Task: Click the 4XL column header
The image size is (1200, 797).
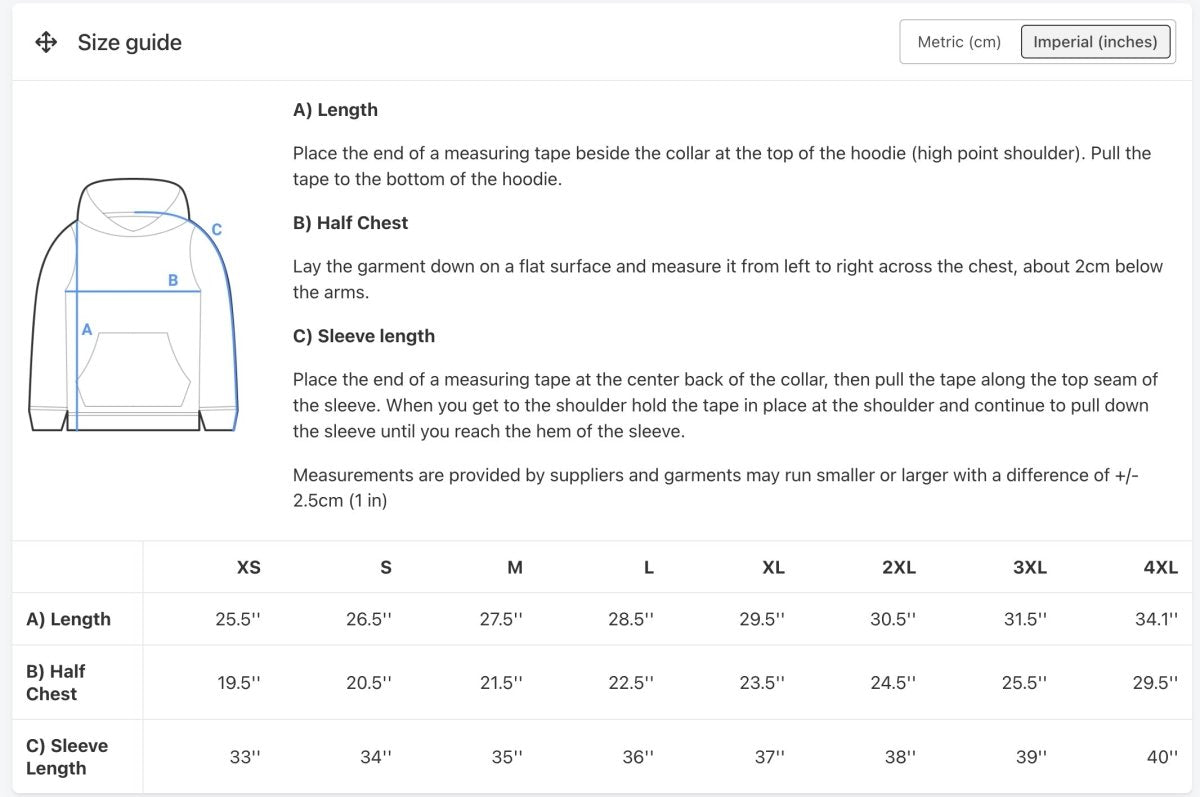Action: click(1160, 567)
